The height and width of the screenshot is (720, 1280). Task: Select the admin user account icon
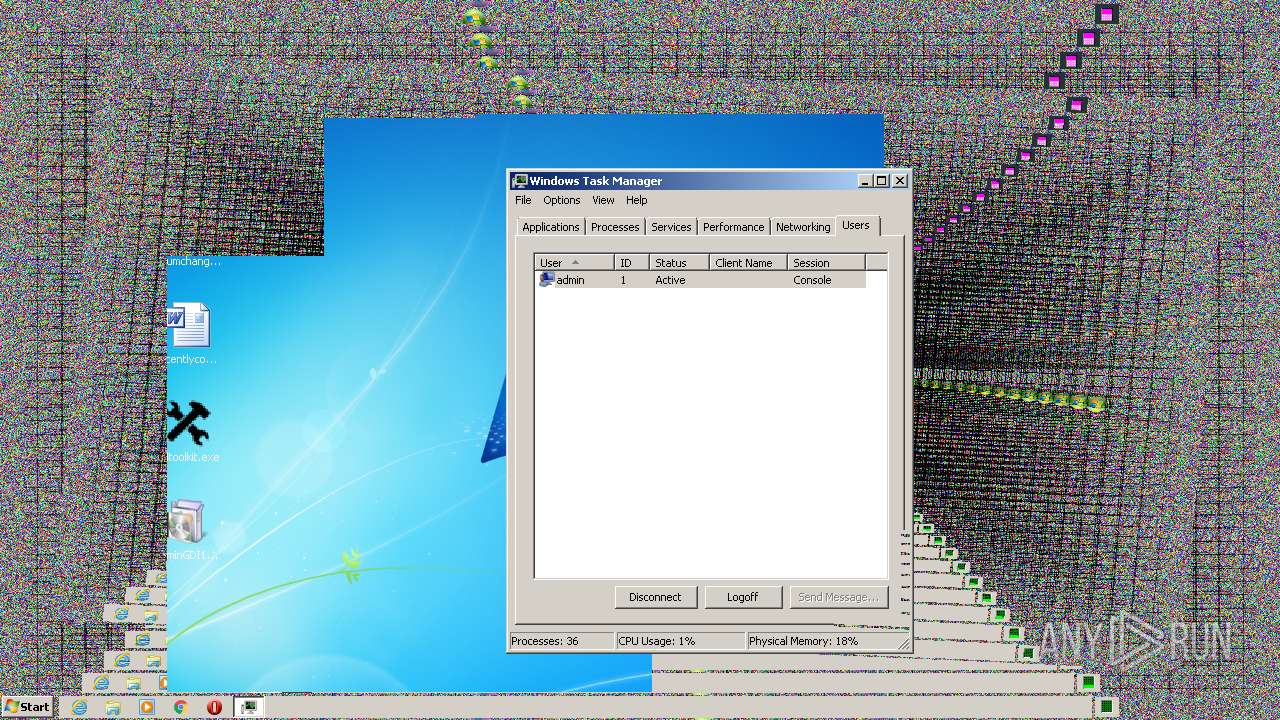coord(546,280)
